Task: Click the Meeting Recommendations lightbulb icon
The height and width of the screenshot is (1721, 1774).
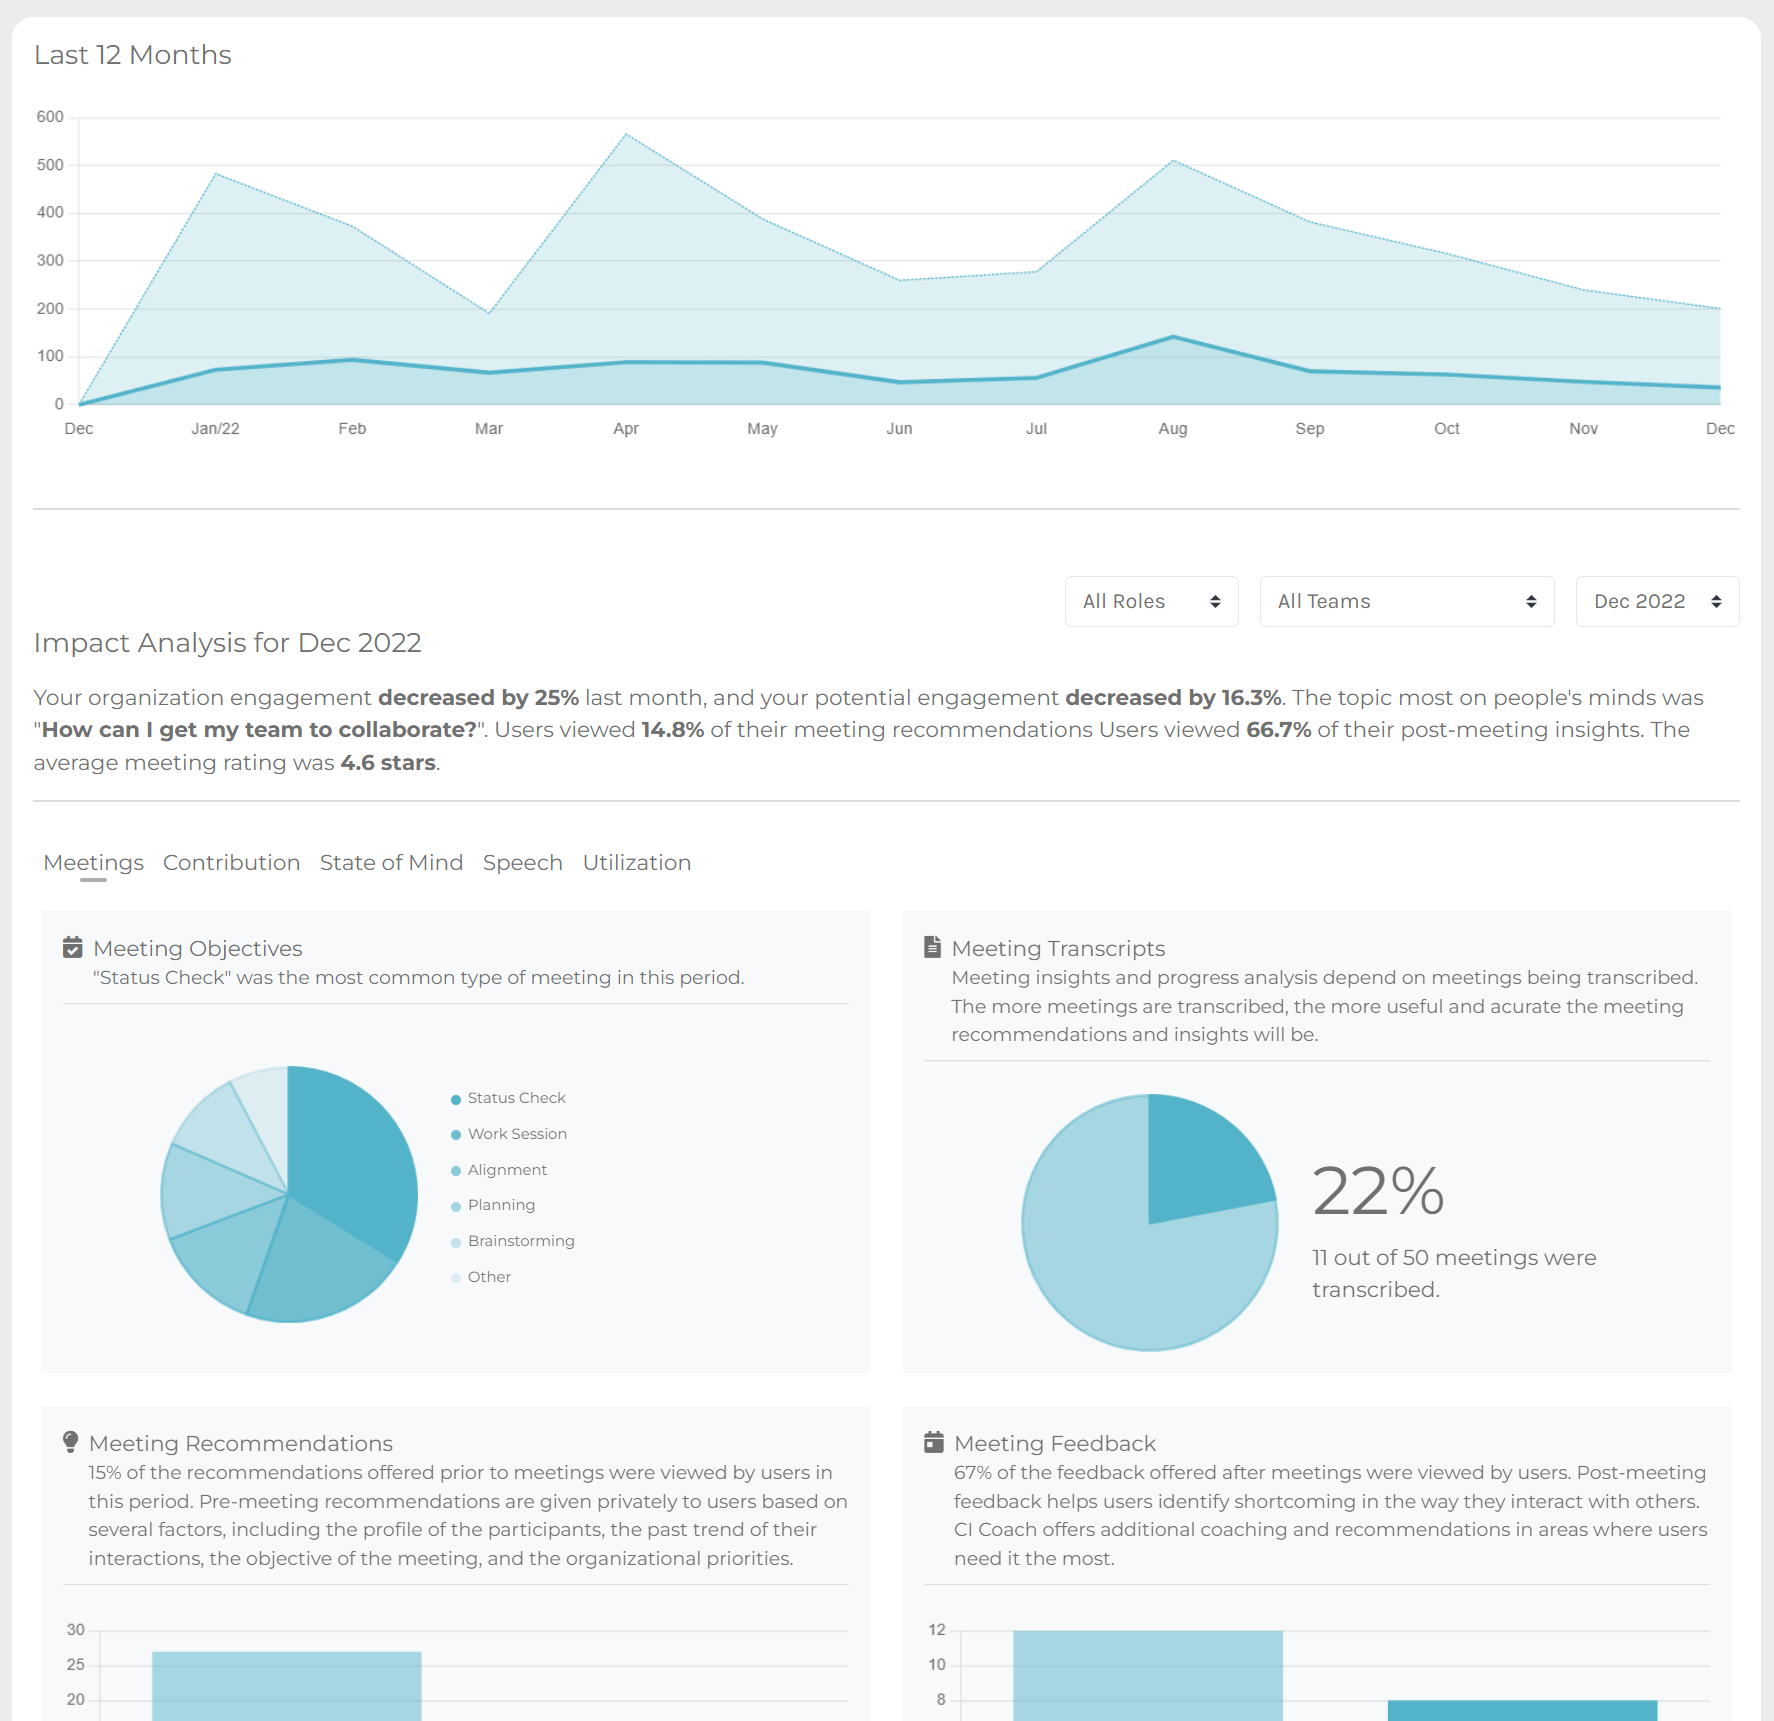Action: [x=70, y=1442]
